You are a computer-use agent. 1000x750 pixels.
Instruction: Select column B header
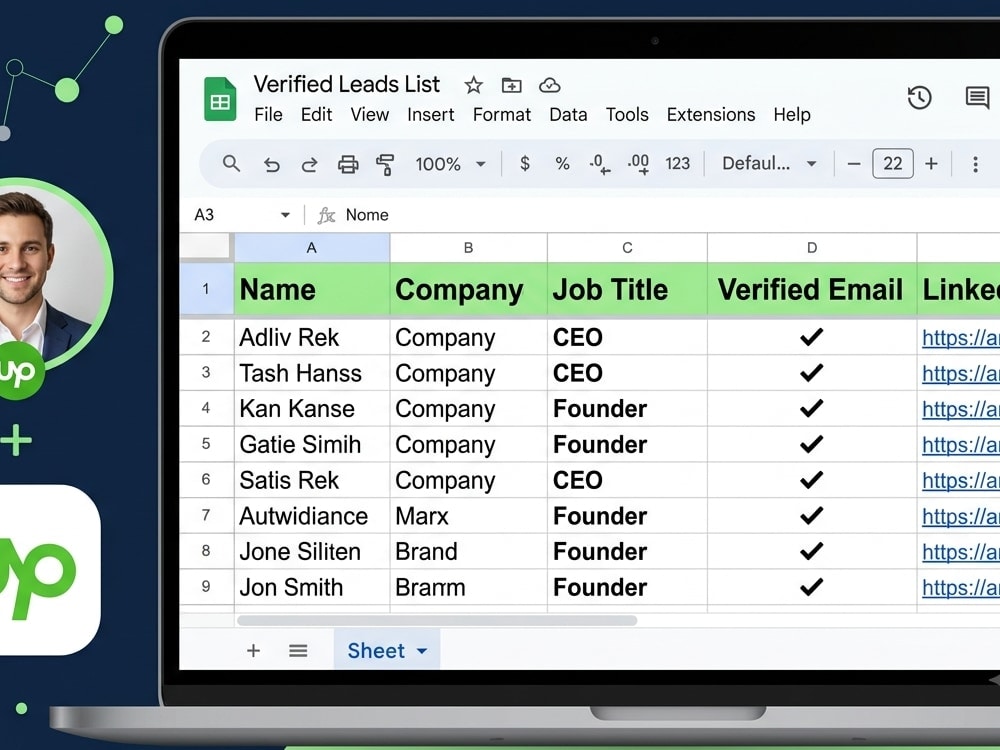point(469,247)
